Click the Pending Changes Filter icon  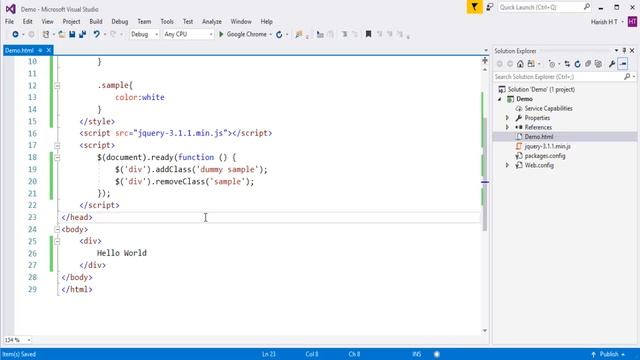tap(552, 64)
